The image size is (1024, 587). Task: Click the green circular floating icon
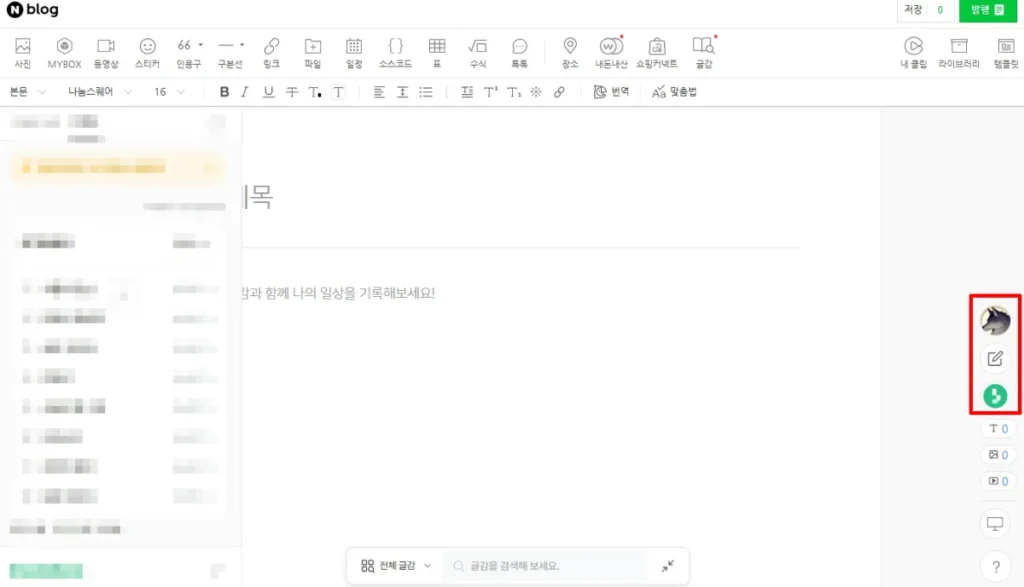(x=995, y=396)
